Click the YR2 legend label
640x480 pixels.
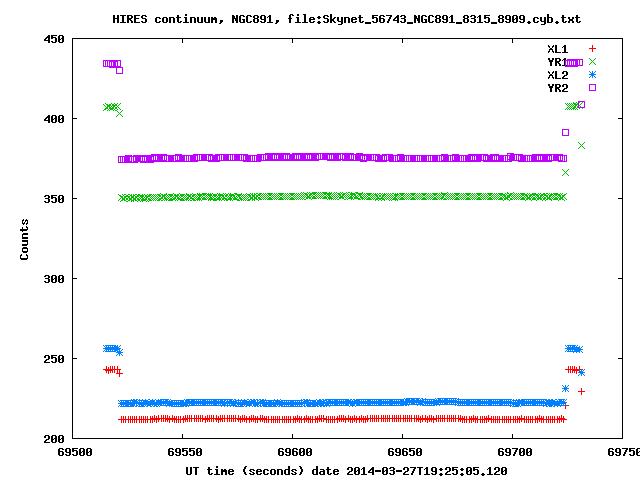tap(558, 88)
